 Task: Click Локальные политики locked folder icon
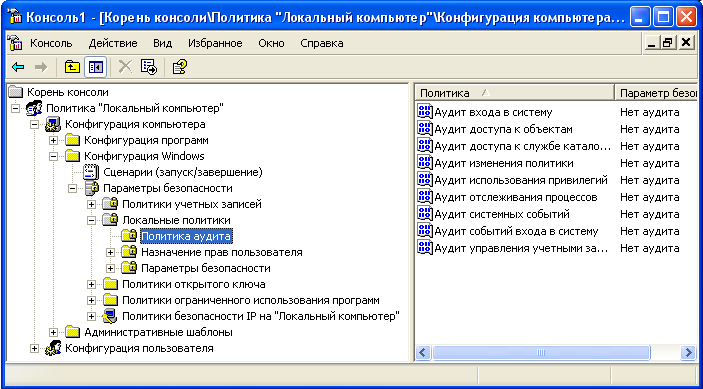110,220
